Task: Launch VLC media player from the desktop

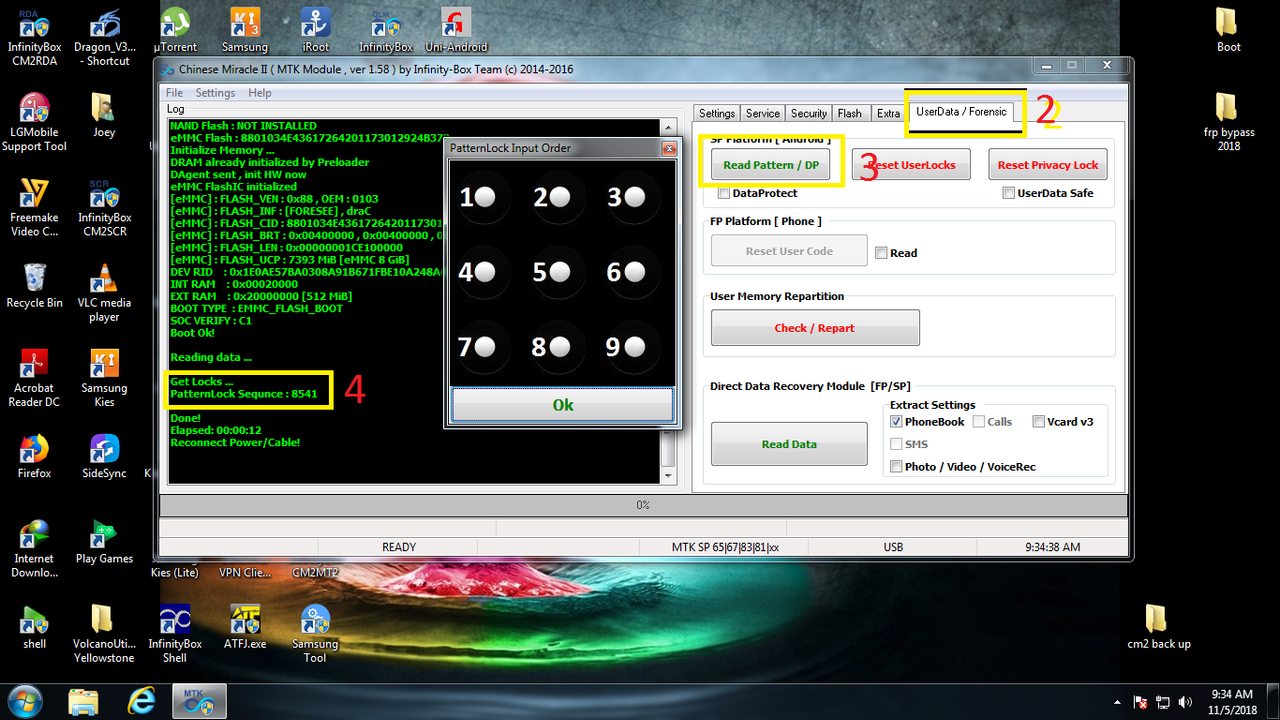Action: tap(104, 293)
